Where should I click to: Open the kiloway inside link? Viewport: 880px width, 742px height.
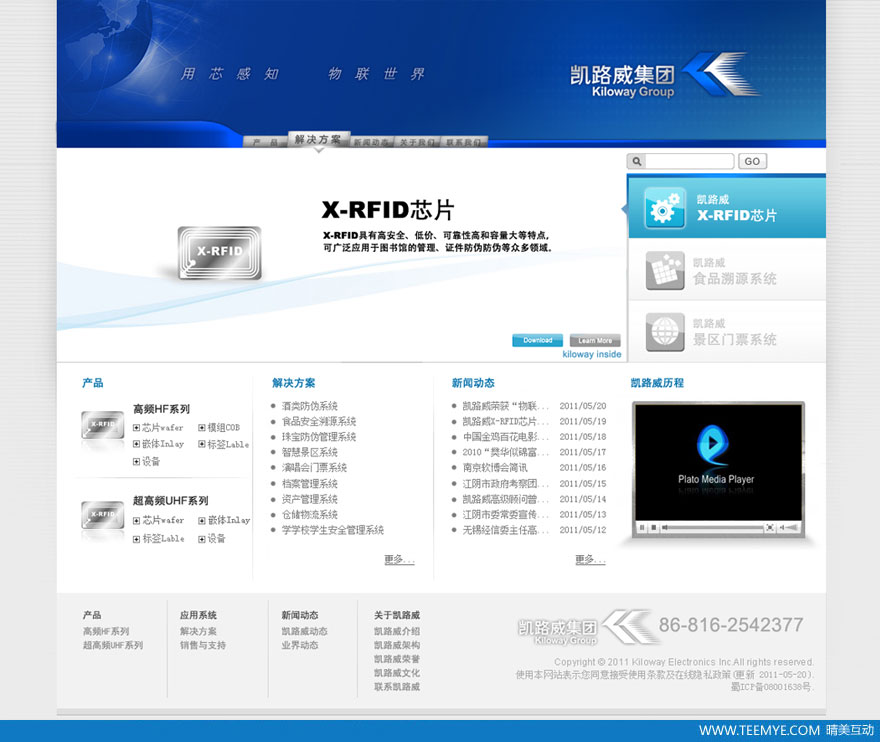coord(592,354)
